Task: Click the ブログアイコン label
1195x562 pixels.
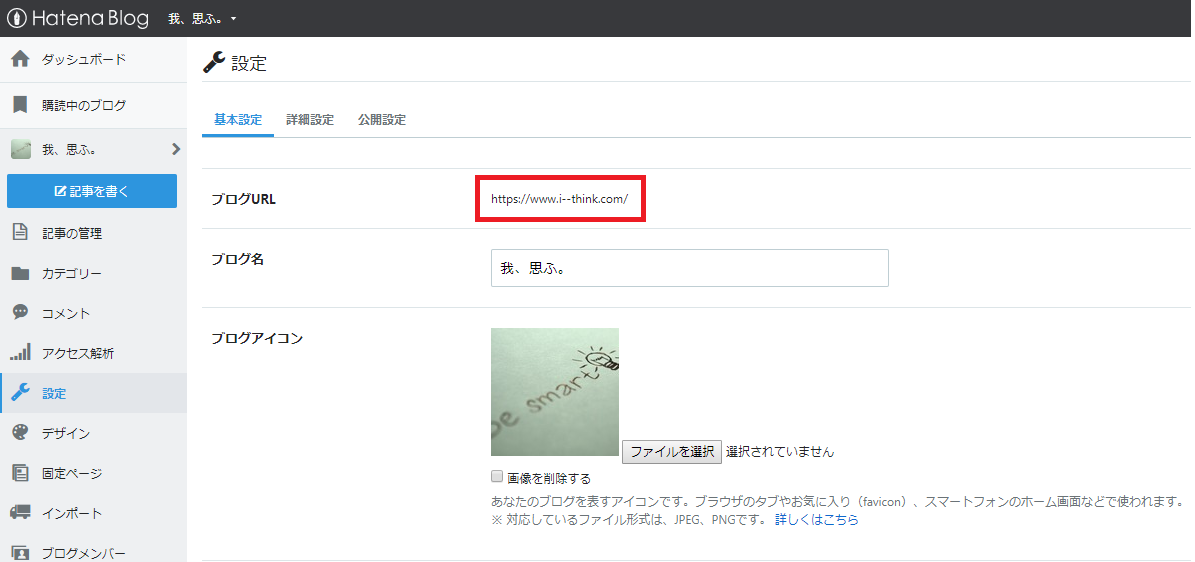Action: pyautogui.click(x=257, y=338)
